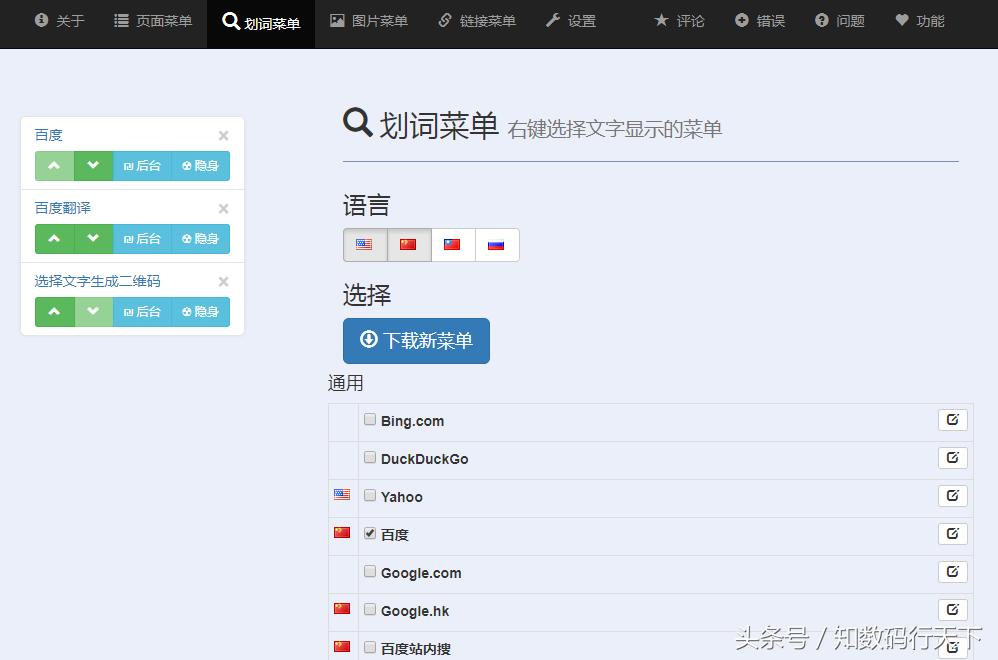Click the US flag language icon
Image resolution: width=998 pixels, height=660 pixels.
(364, 243)
